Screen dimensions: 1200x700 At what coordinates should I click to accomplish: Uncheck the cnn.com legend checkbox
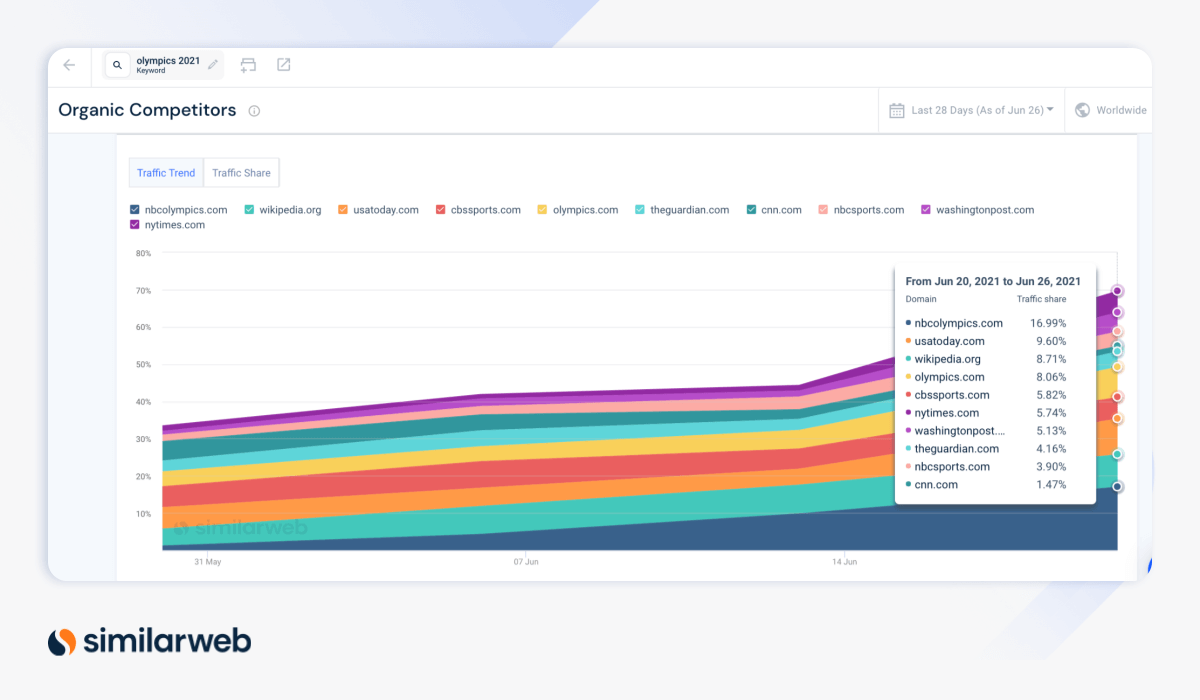pos(751,210)
